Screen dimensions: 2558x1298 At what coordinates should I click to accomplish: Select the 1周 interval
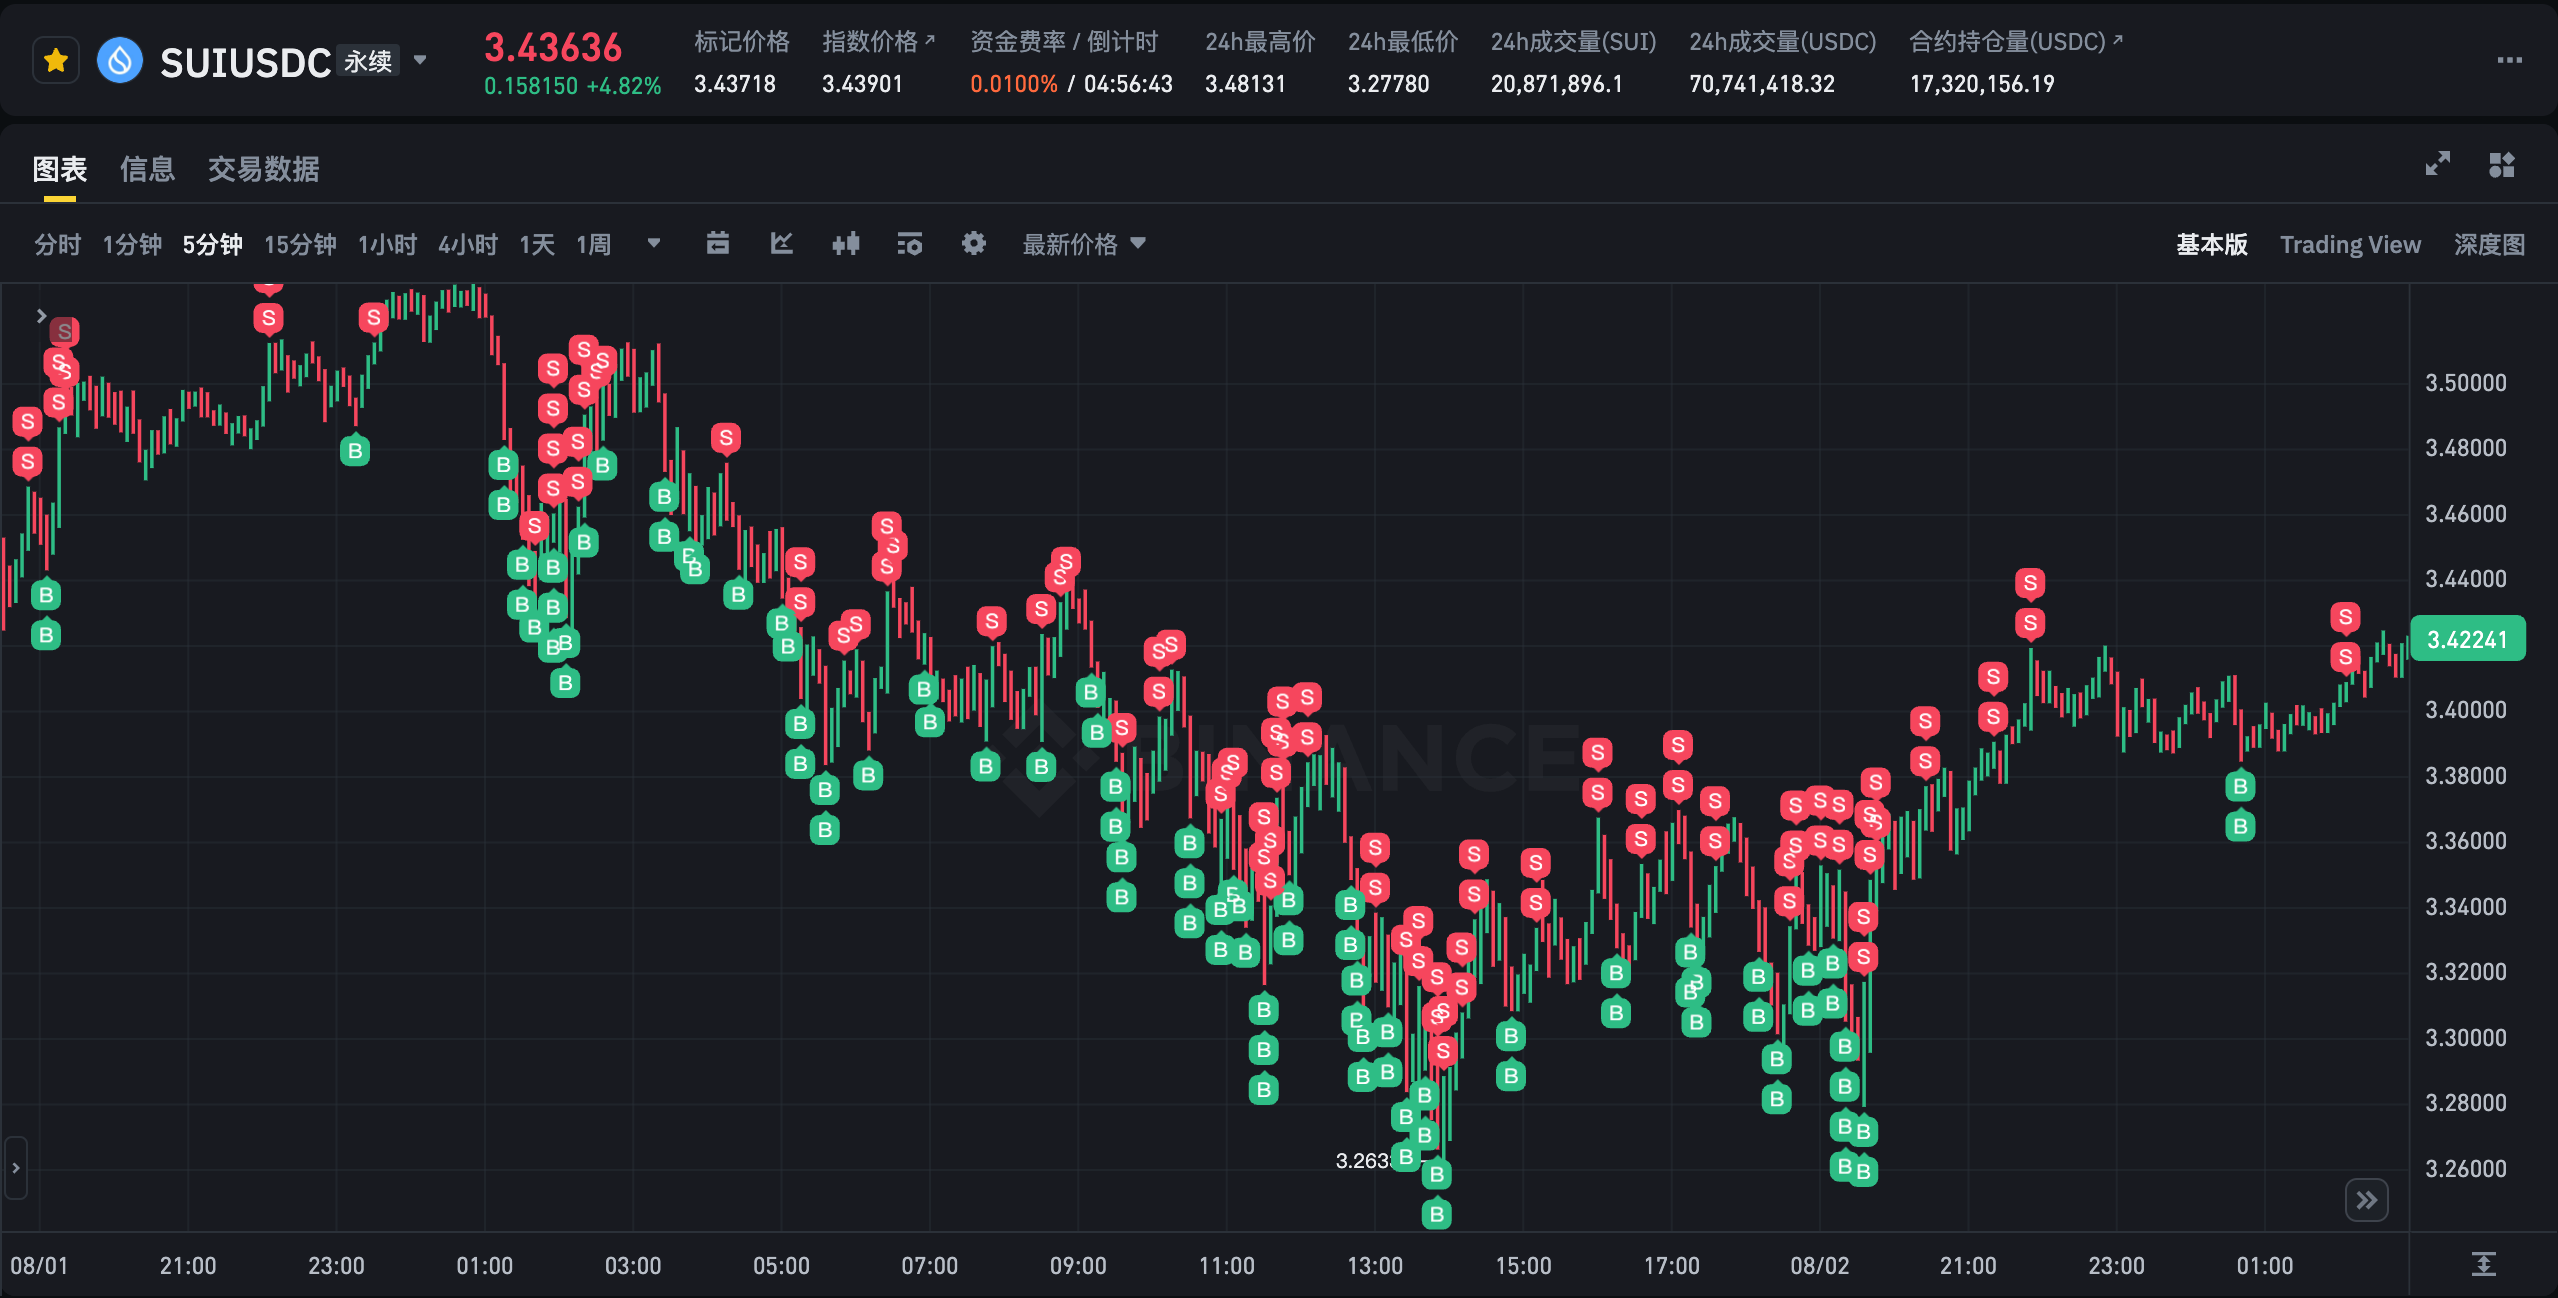594,244
